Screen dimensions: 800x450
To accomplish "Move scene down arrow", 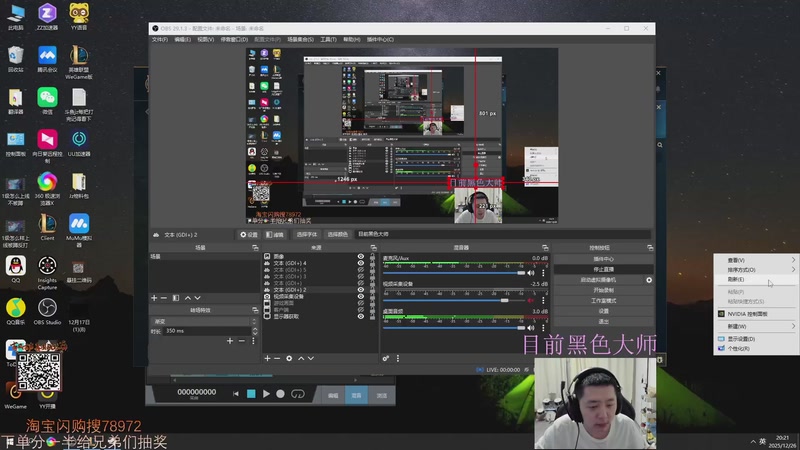I will (x=197, y=298).
